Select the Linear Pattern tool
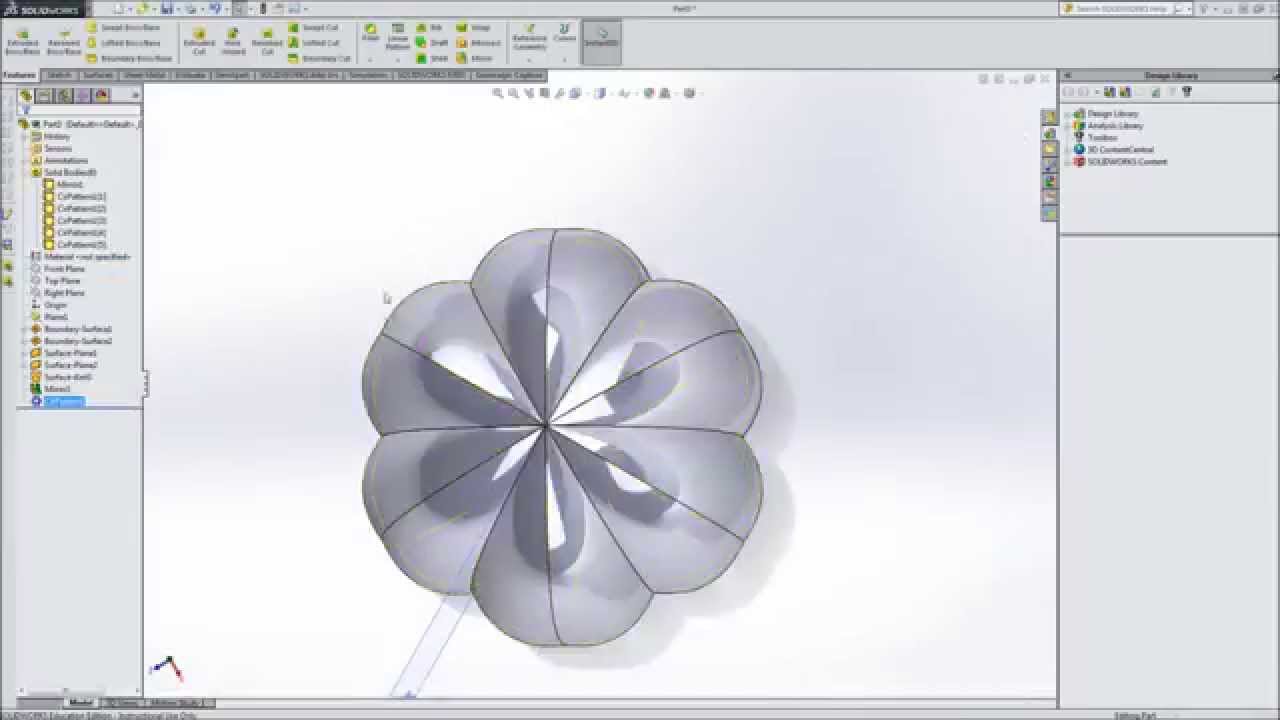Screen dimensions: 1280x720 (x=398, y=37)
